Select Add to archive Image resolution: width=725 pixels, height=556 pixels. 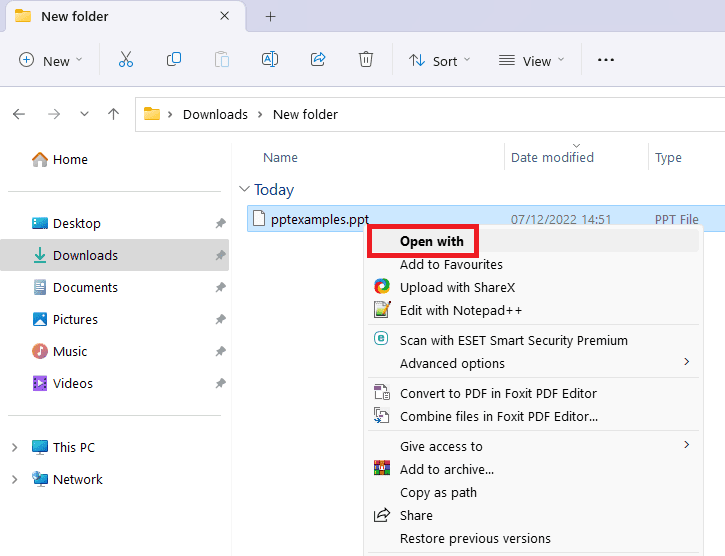point(534,470)
